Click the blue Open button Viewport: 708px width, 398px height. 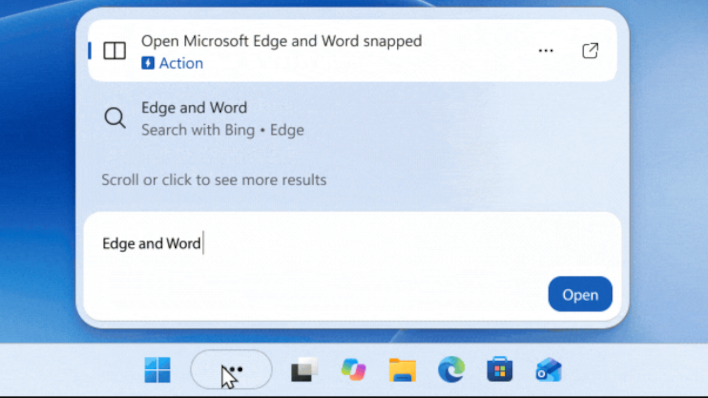(580, 294)
